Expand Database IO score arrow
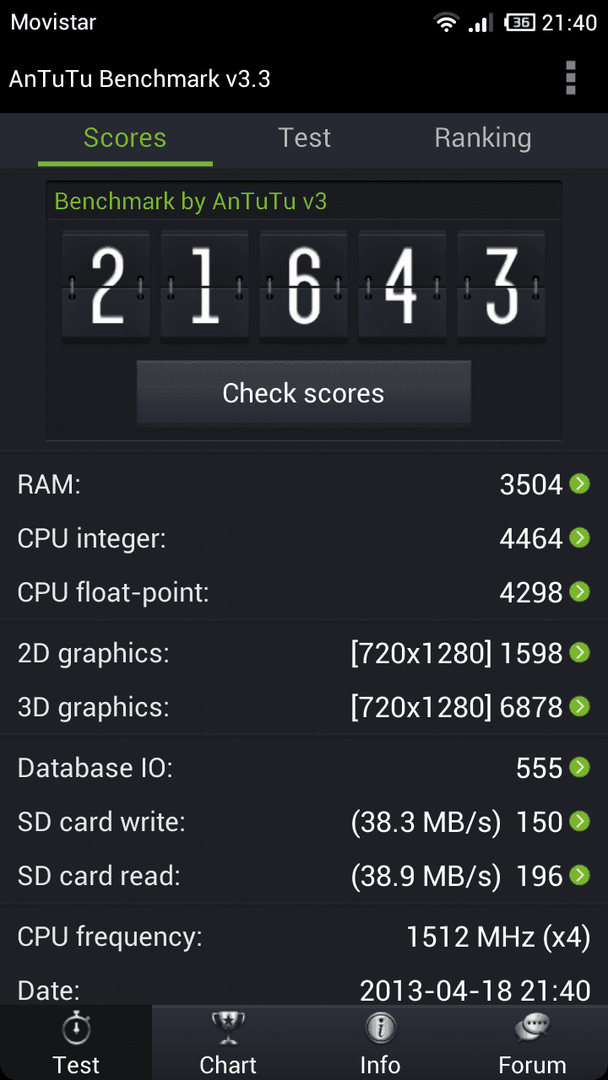 click(x=580, y=767)
